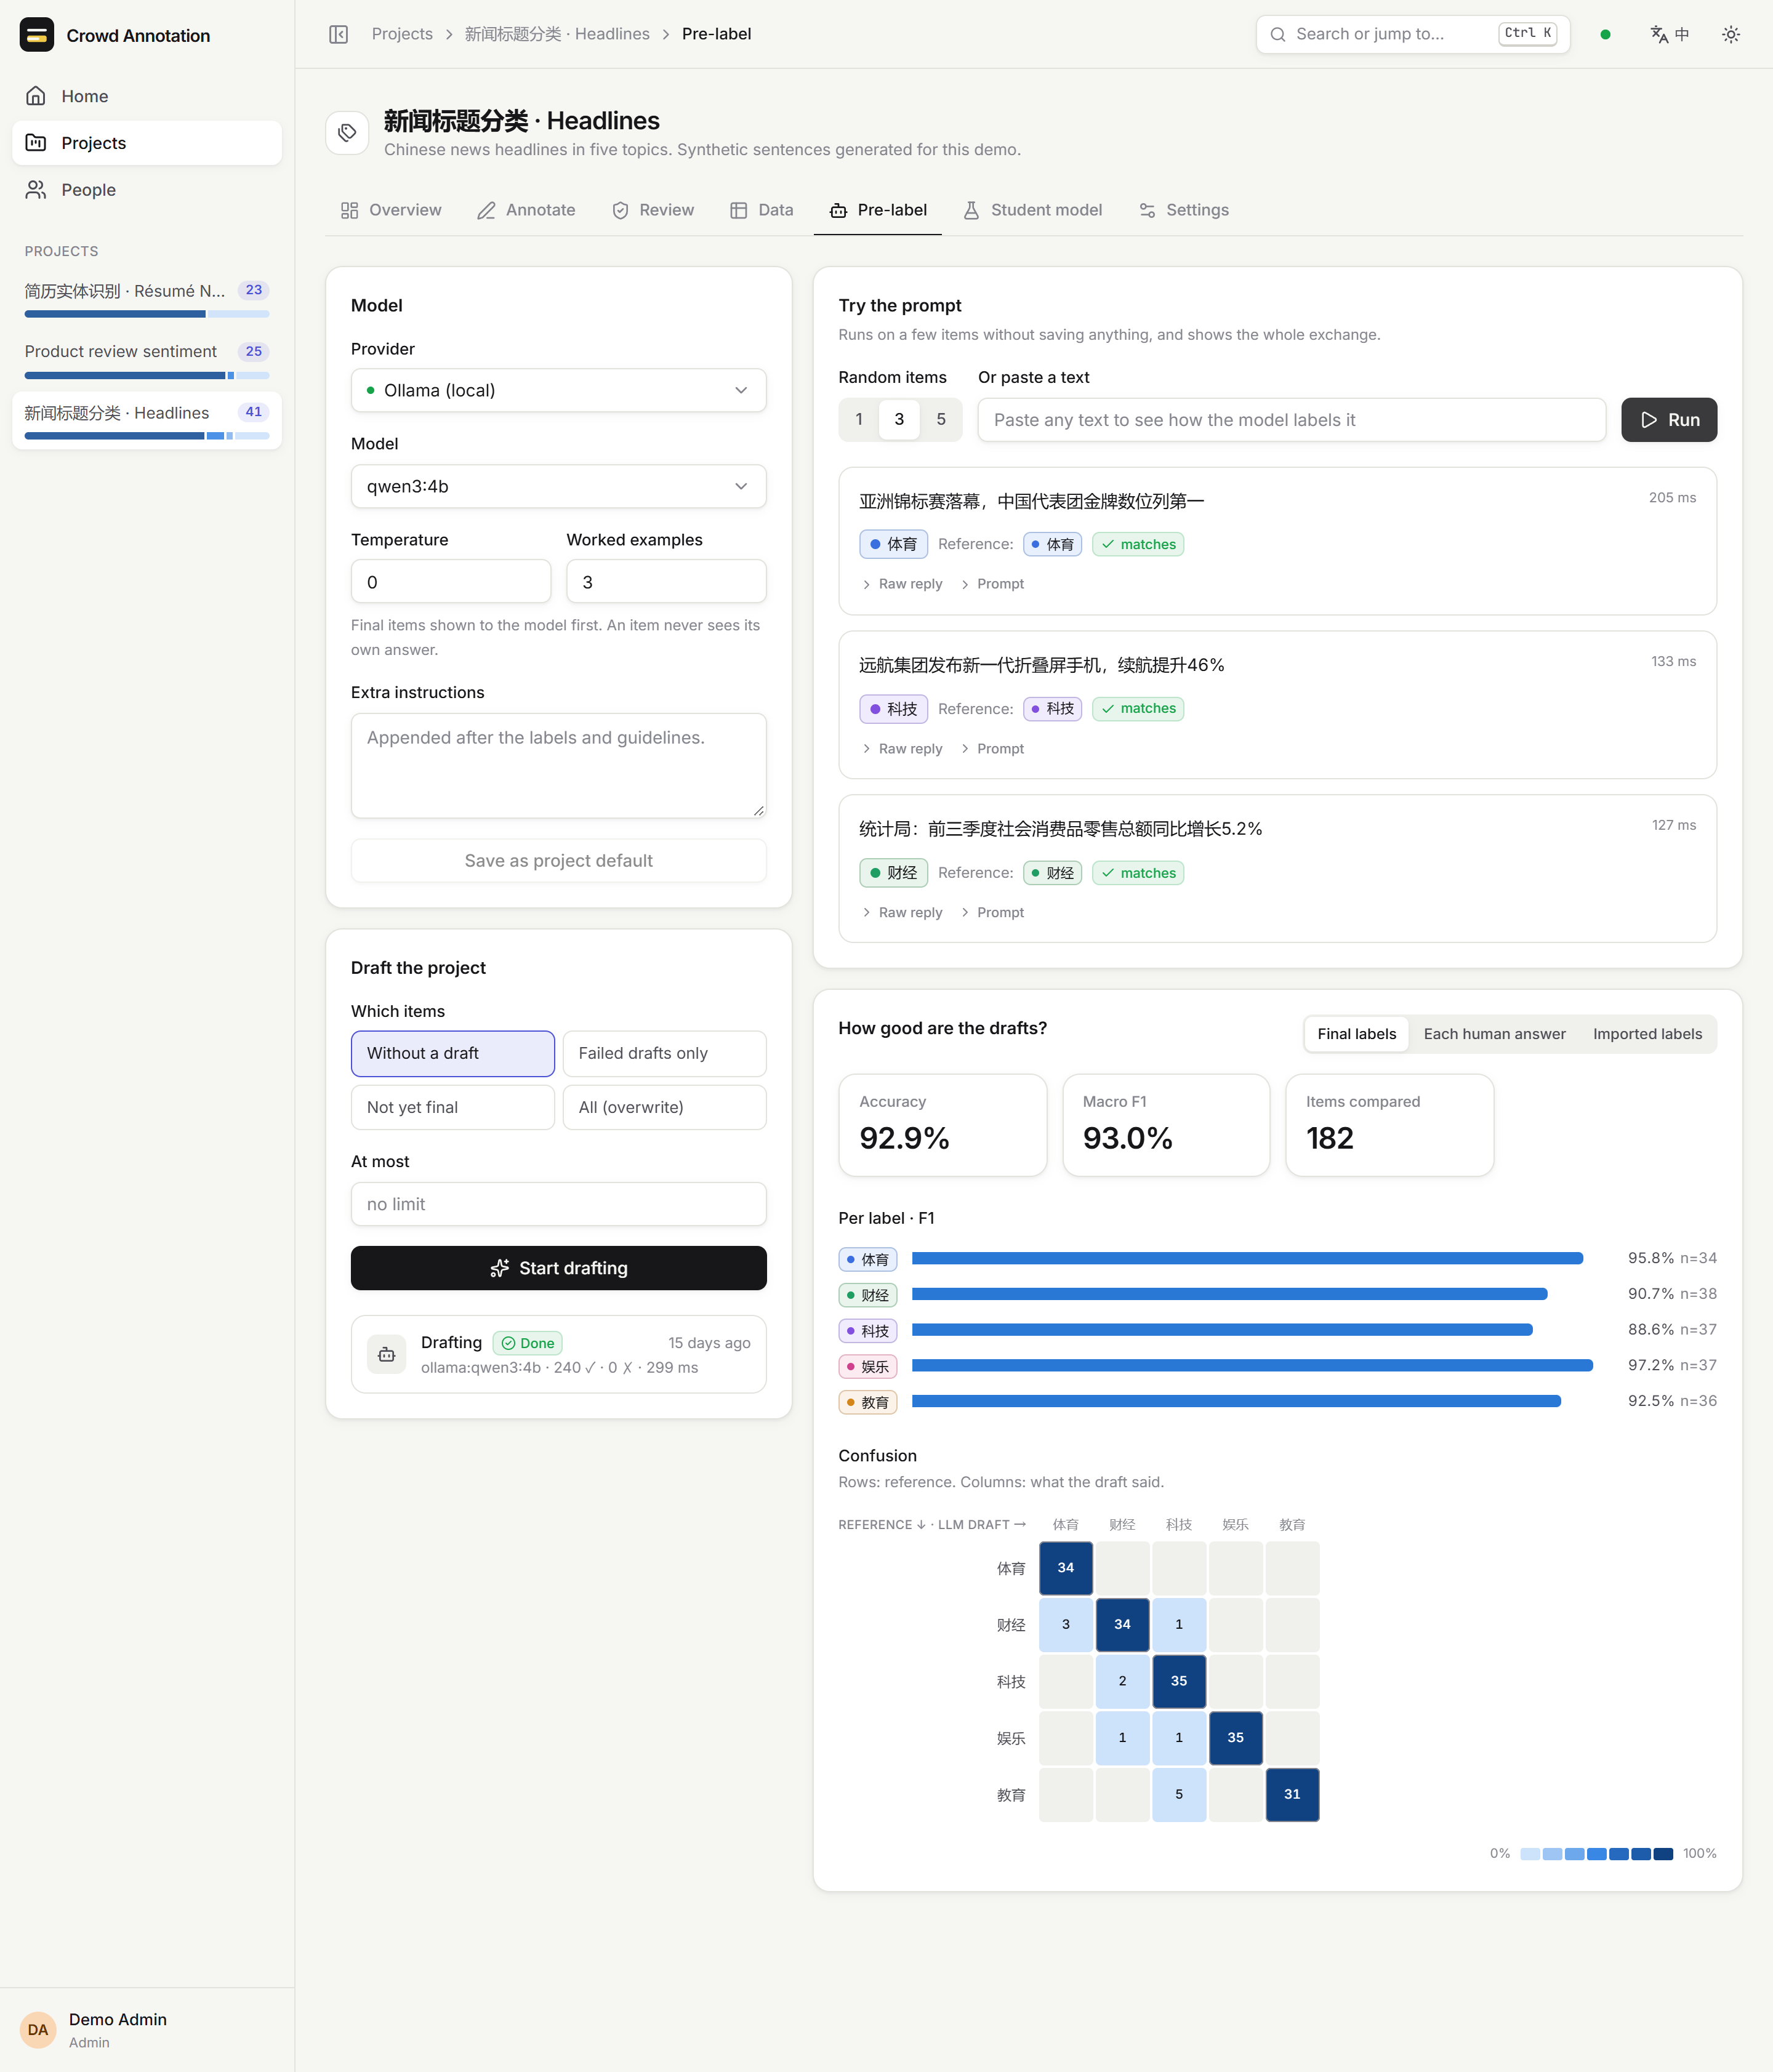Switch to Each human answer tab
This screenshot has width=1773, height=2072.
(1494, 1034)
